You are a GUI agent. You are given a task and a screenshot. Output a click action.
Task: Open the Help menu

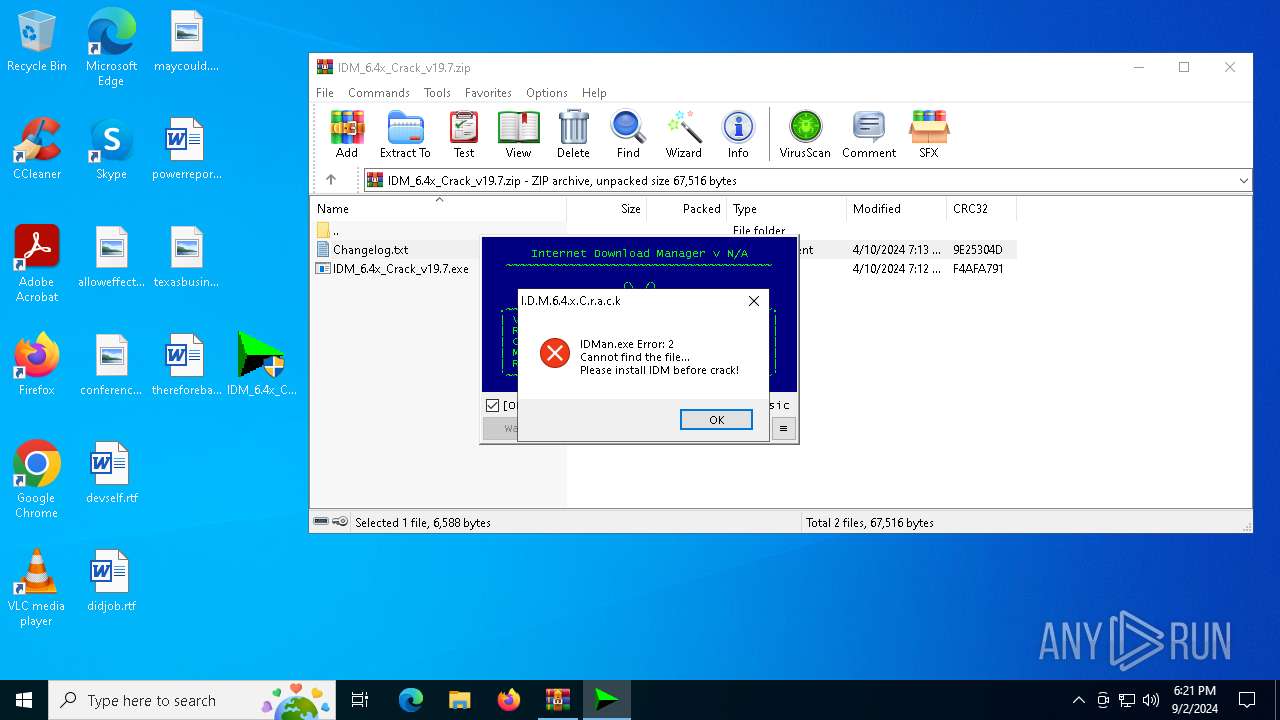(594, 93)
